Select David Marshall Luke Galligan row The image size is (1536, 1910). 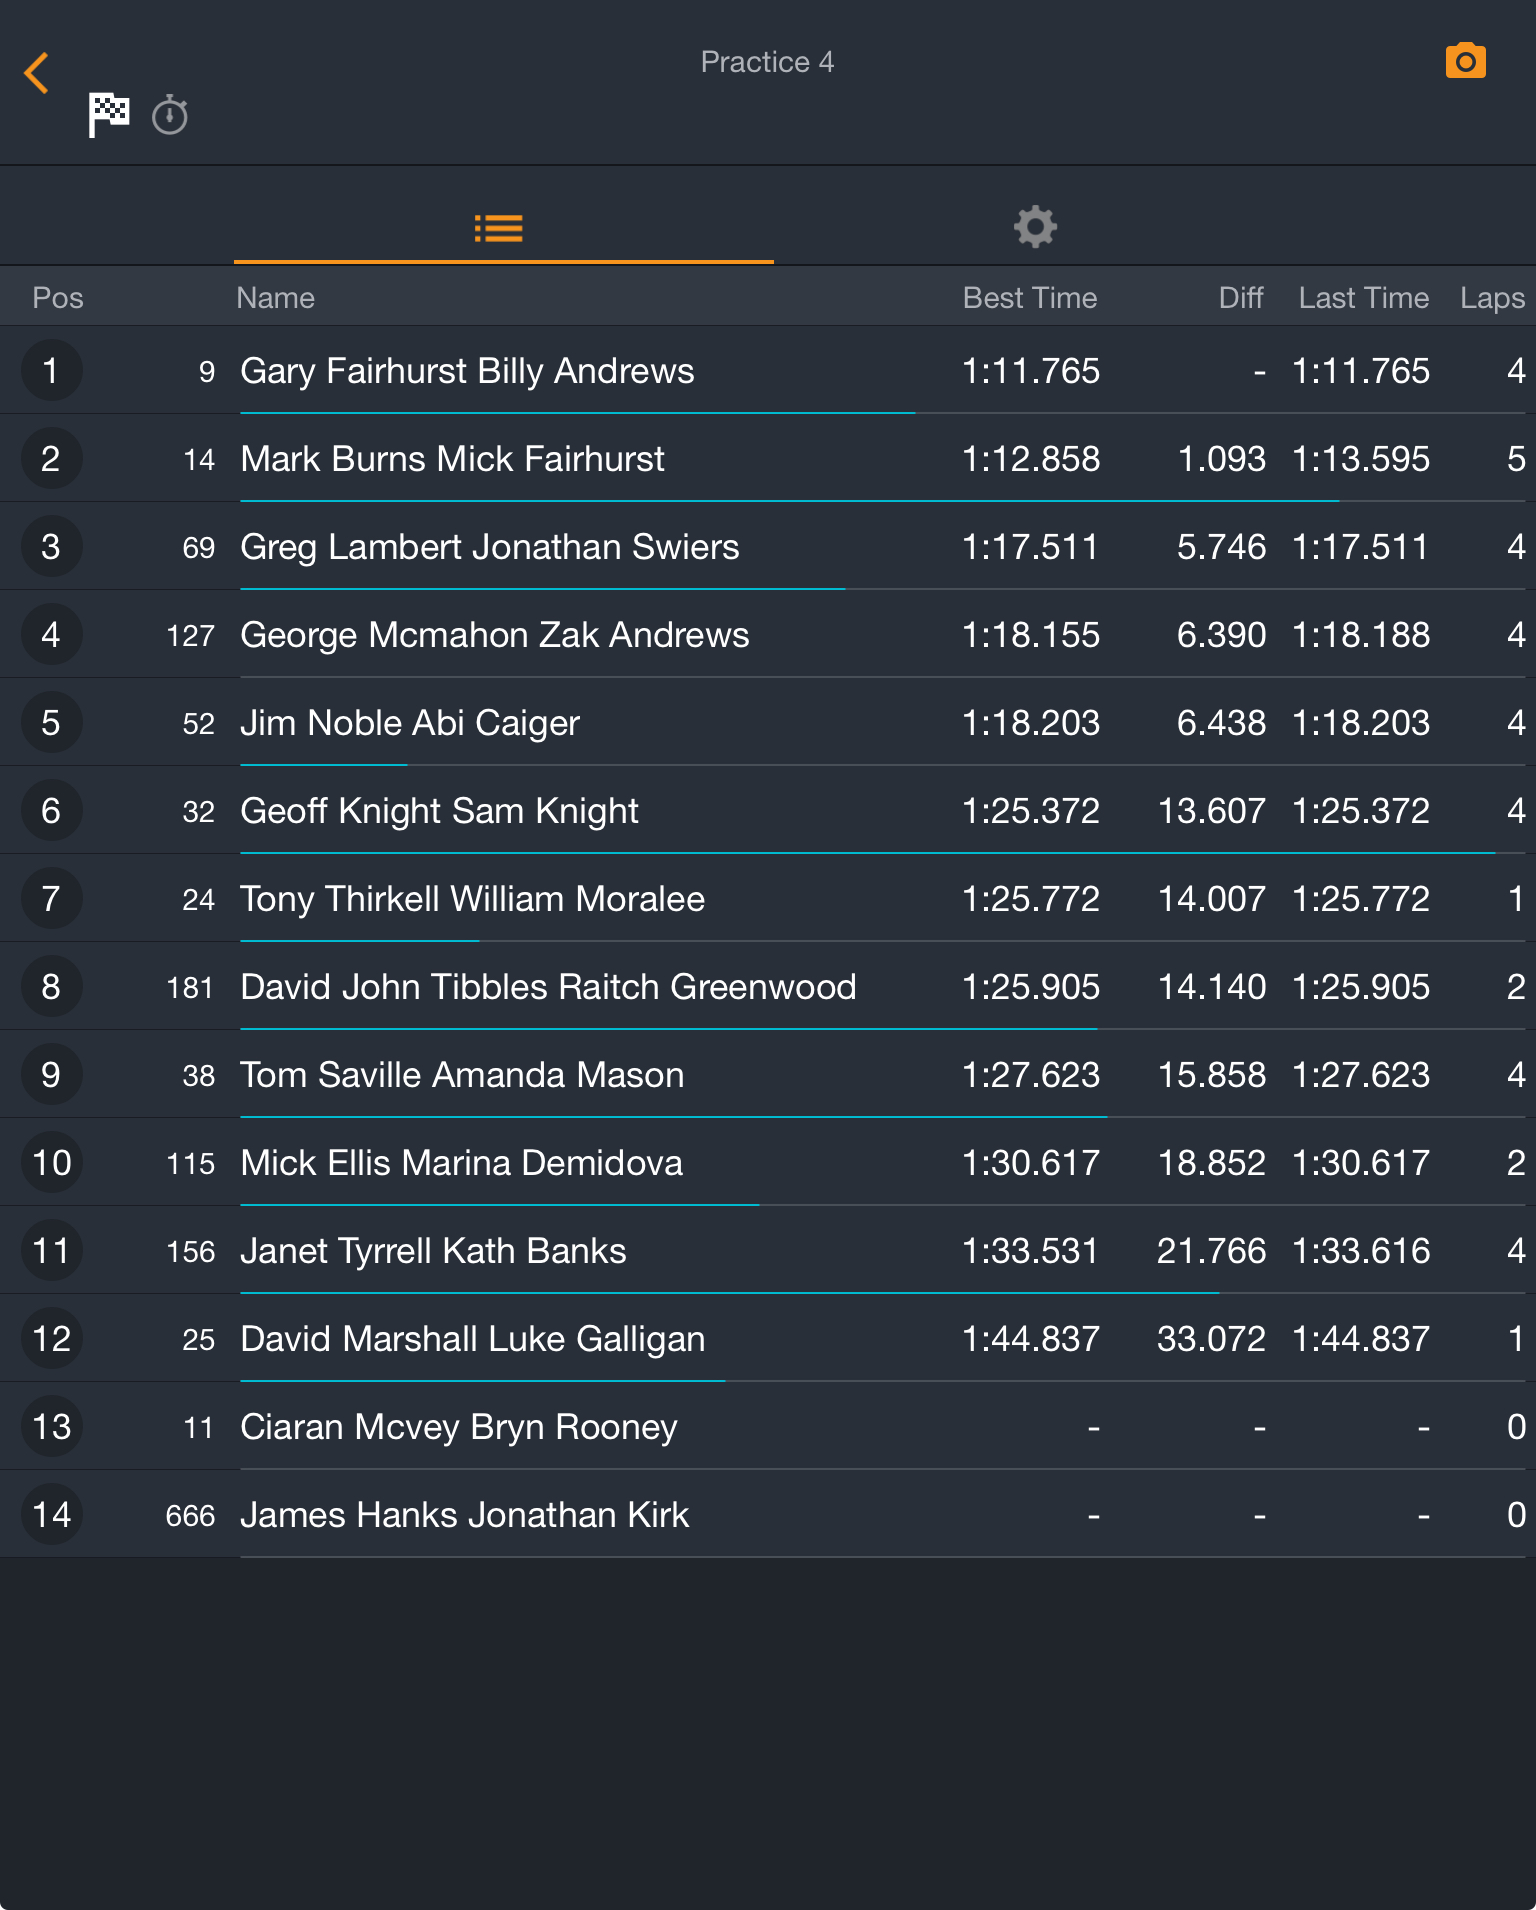coord(768,1339)
